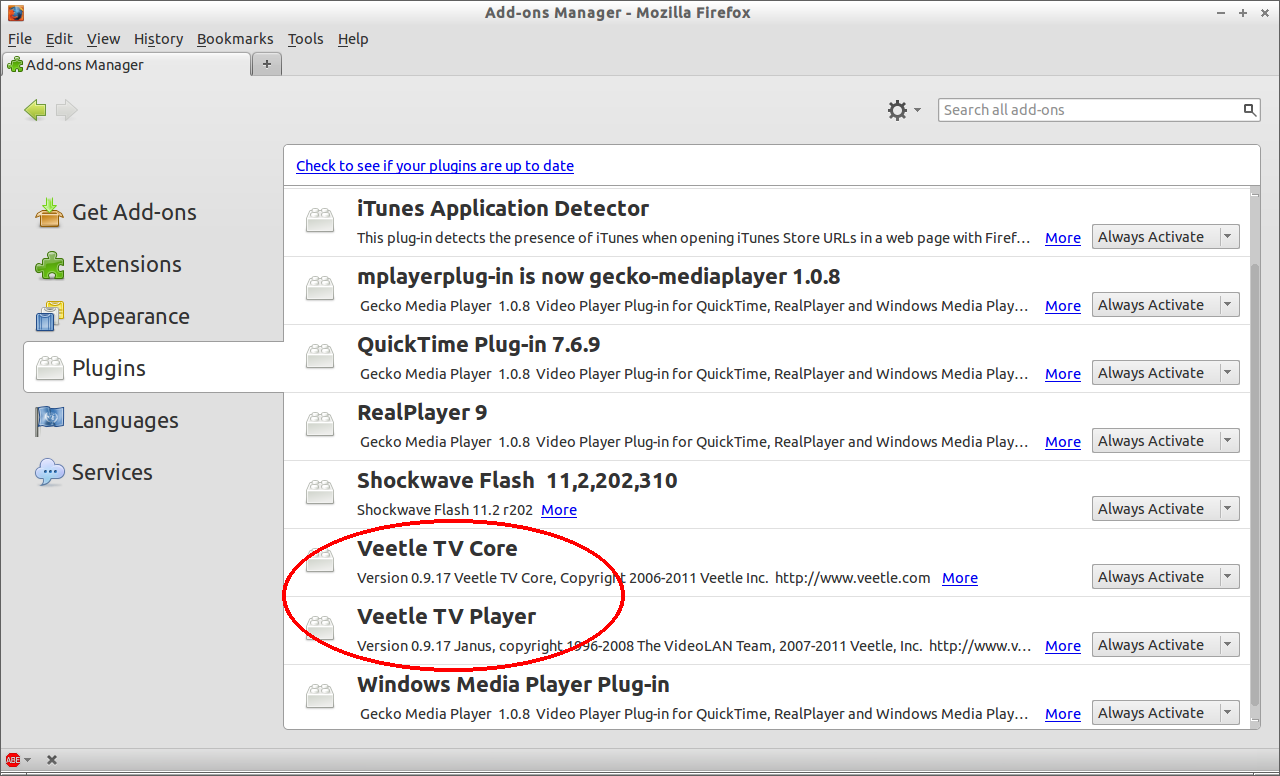This screenshot has height=776, width=1280.
Task: Open the File menu
Action: 20,39
